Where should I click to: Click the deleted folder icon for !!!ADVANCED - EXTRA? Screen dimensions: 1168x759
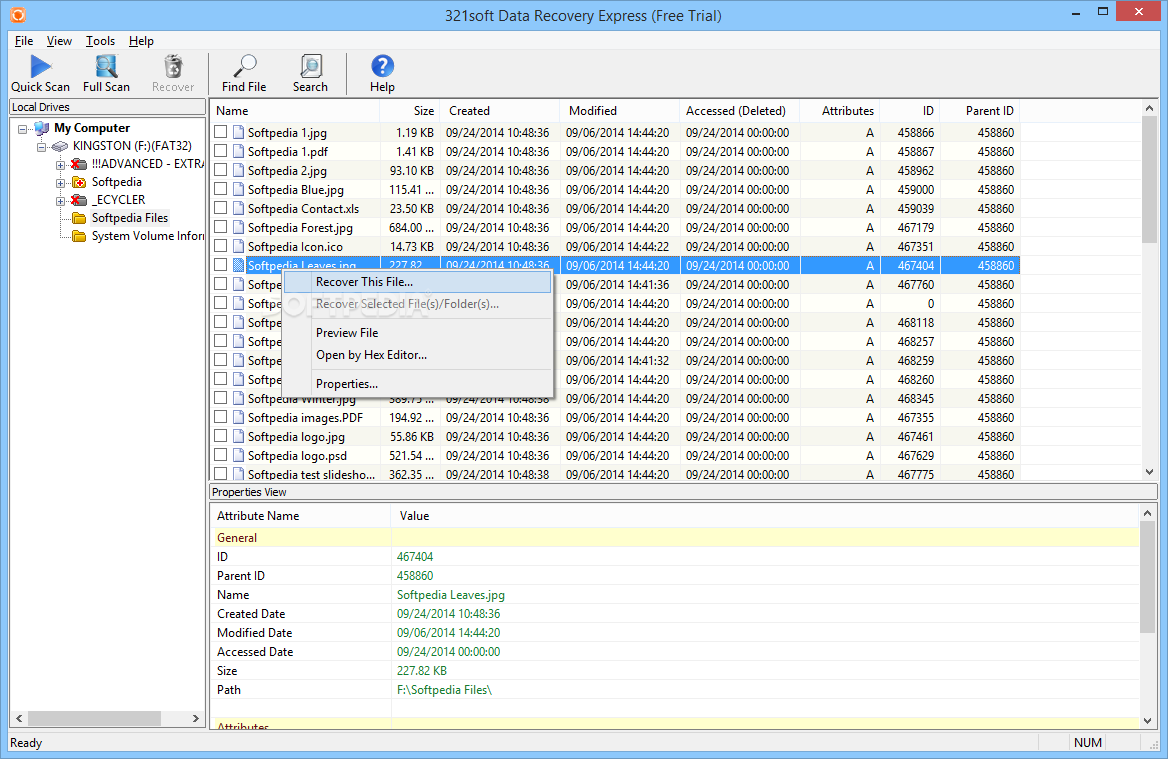point(79,164)
